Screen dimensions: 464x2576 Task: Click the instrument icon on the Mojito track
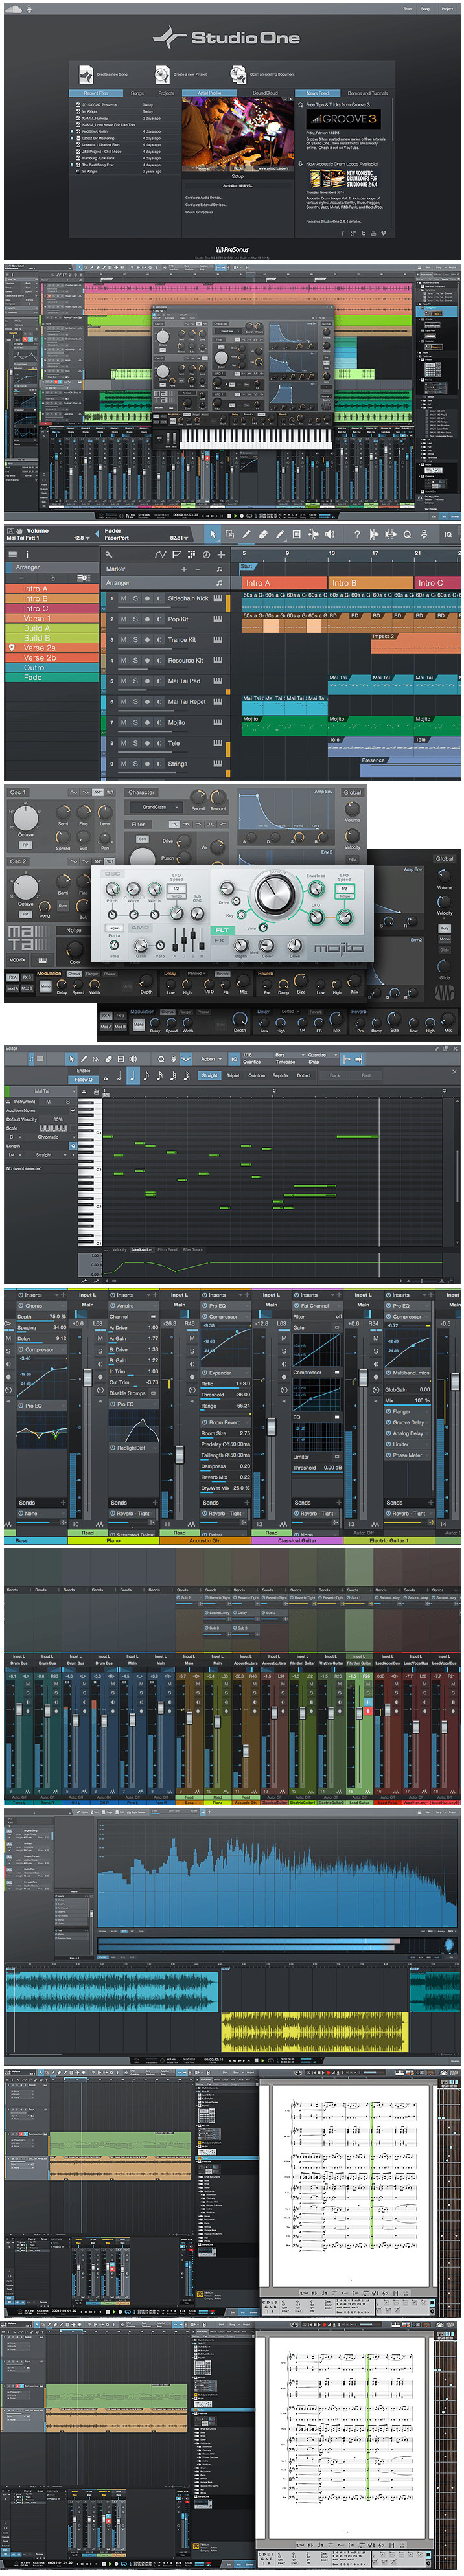218,723
